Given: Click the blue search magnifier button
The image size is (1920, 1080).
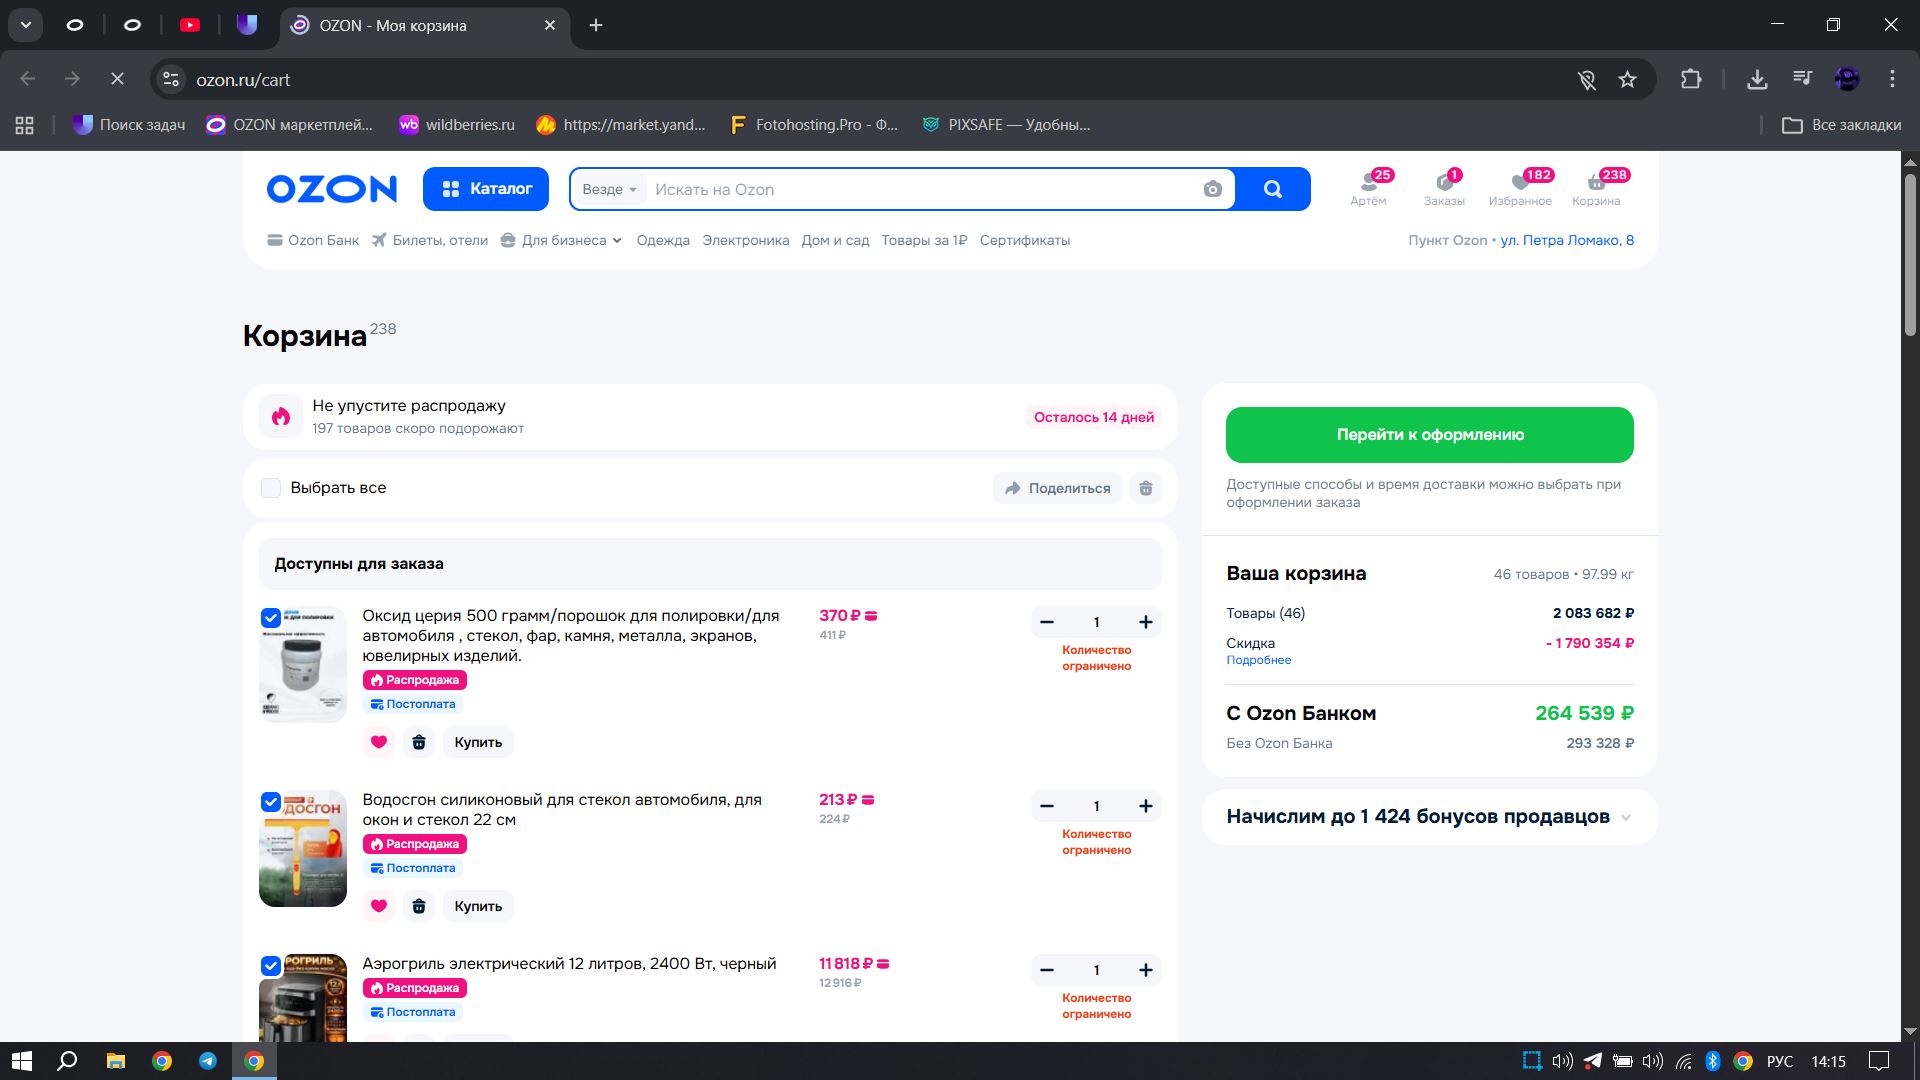Looking at the screenshot, I should coord(1272,189).
